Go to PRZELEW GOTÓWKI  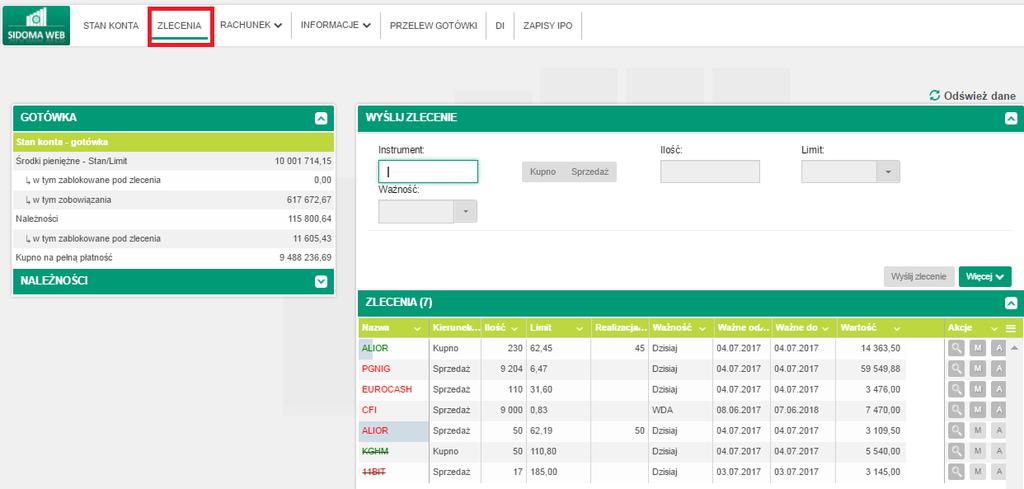(434, 25)
